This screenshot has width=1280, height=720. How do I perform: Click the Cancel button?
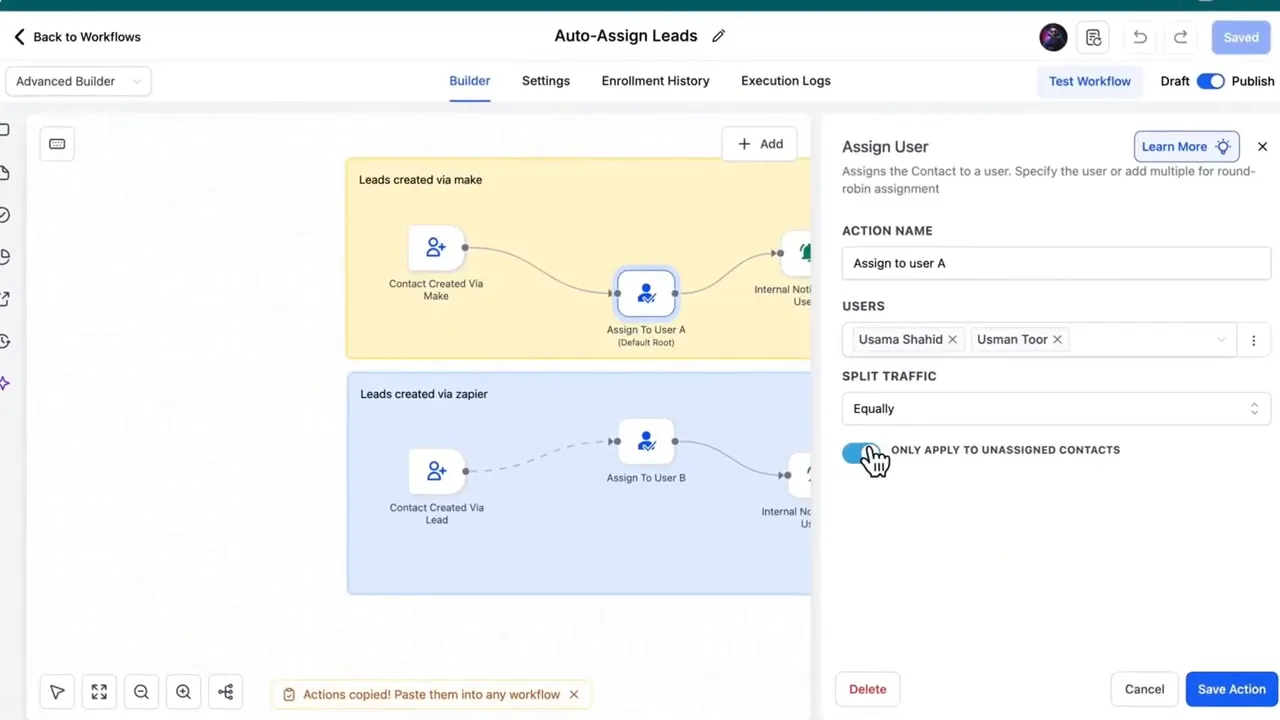pyautogui.click(x=1144, y=689)
